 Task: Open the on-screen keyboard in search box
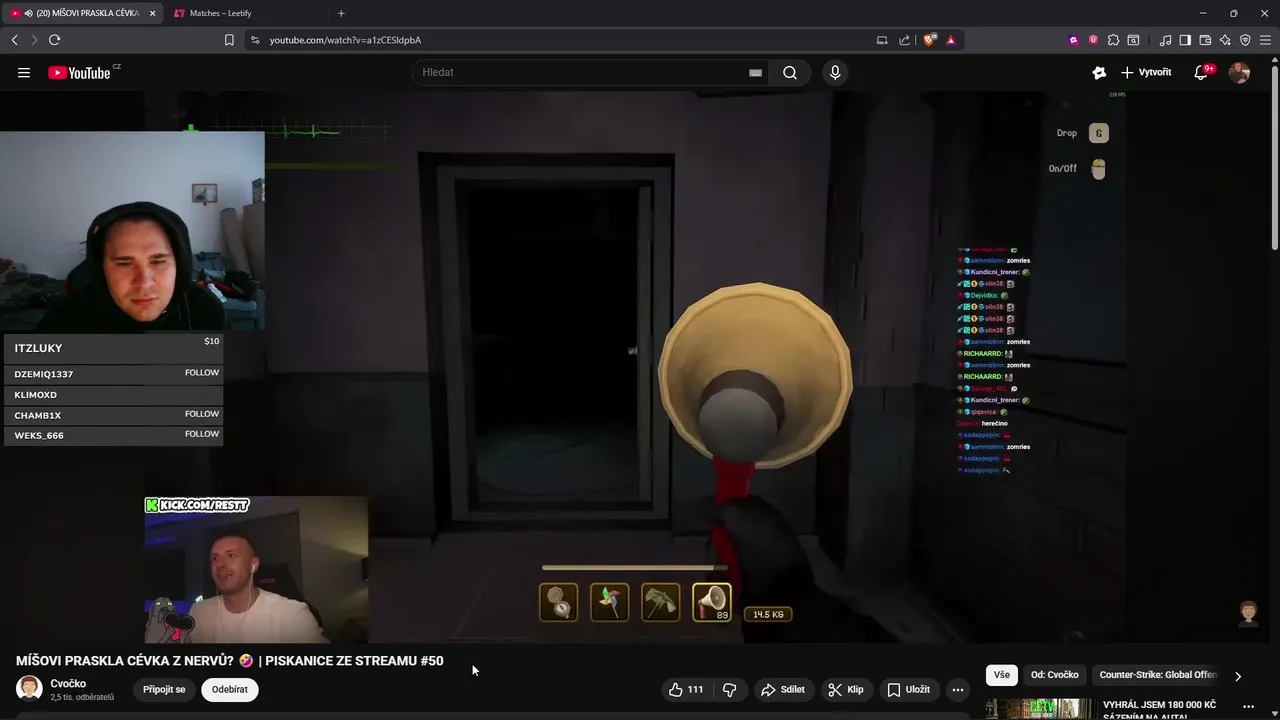pos(756,72)
